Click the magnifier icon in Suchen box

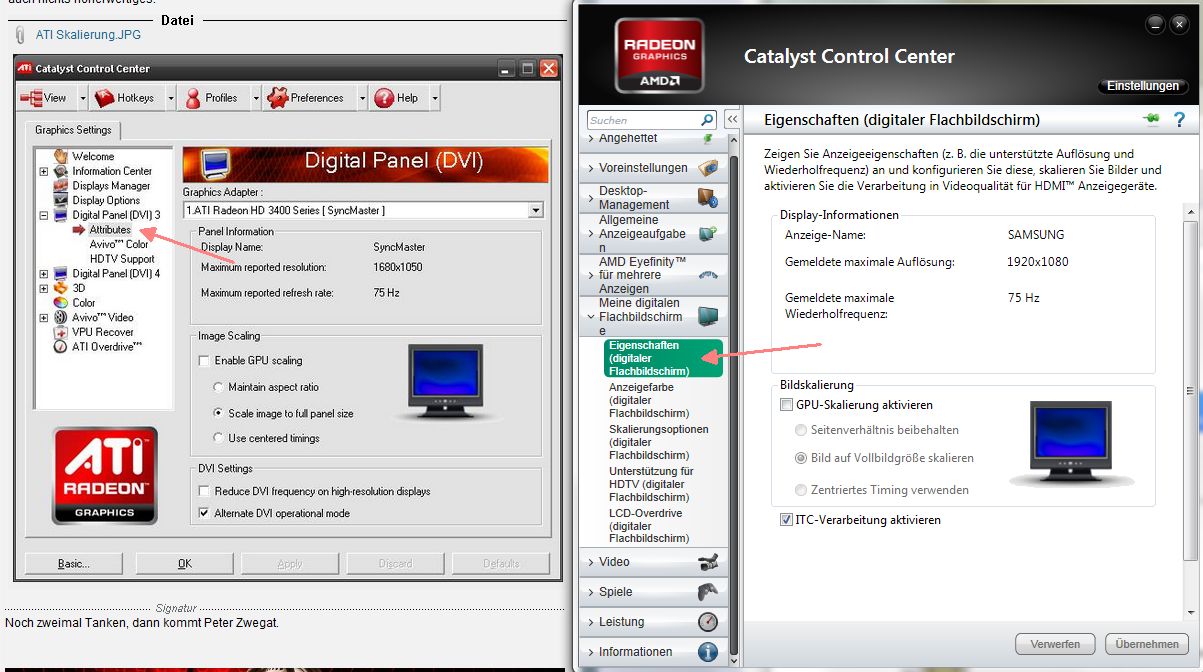point(707,120)
